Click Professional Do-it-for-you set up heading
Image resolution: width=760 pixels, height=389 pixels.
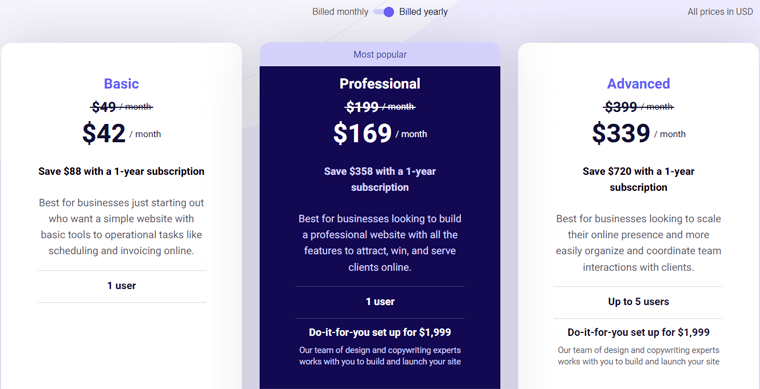[380, 332]
